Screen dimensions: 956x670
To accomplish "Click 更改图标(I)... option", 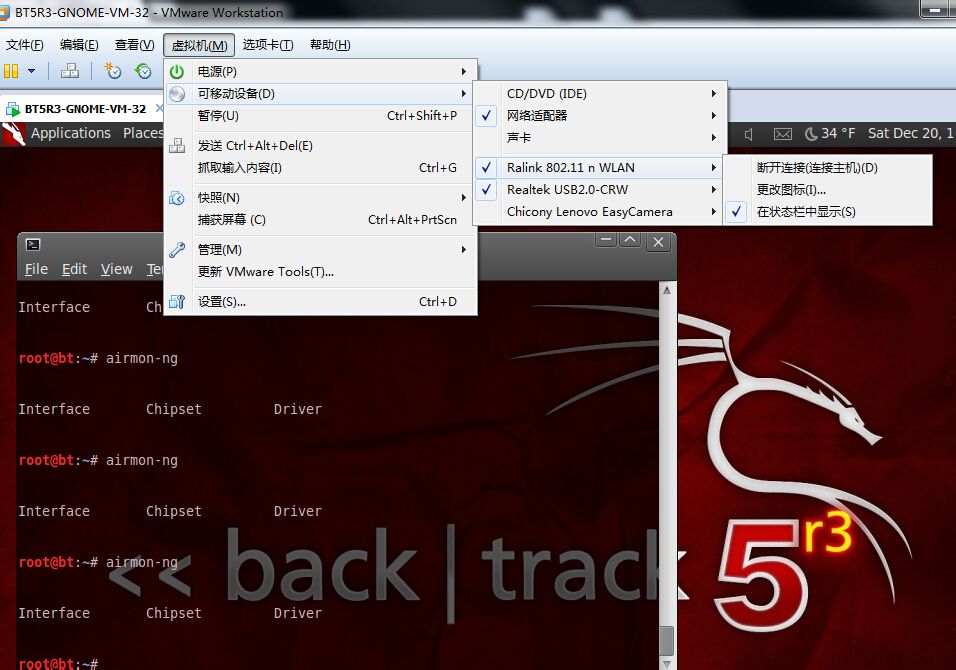I will click(827, 190).
